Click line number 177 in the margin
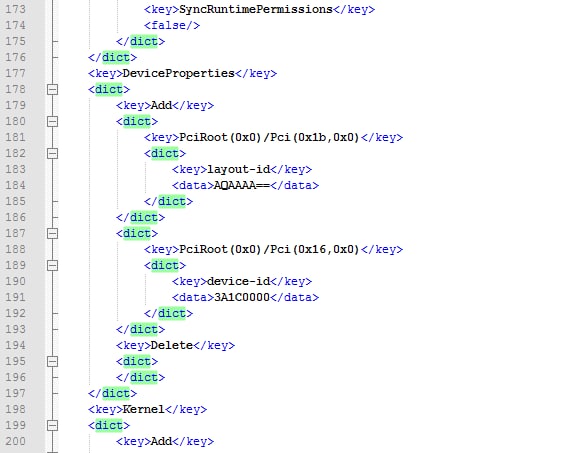Viewport: 570px width, 453px height. [15, 73]
